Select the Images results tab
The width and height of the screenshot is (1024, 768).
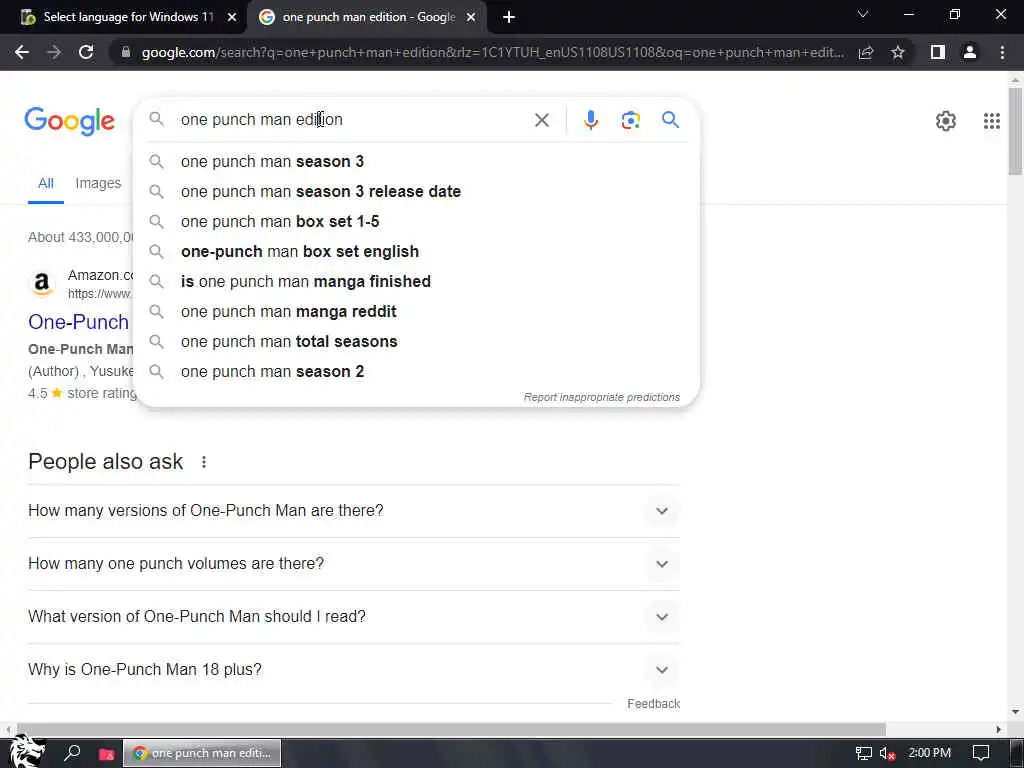click(x=98, y=184)
